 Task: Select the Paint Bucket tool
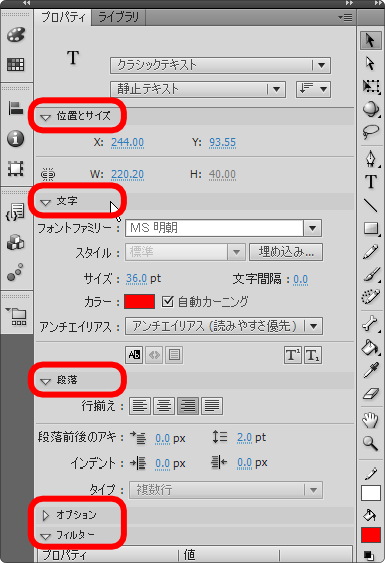point(371,347)
